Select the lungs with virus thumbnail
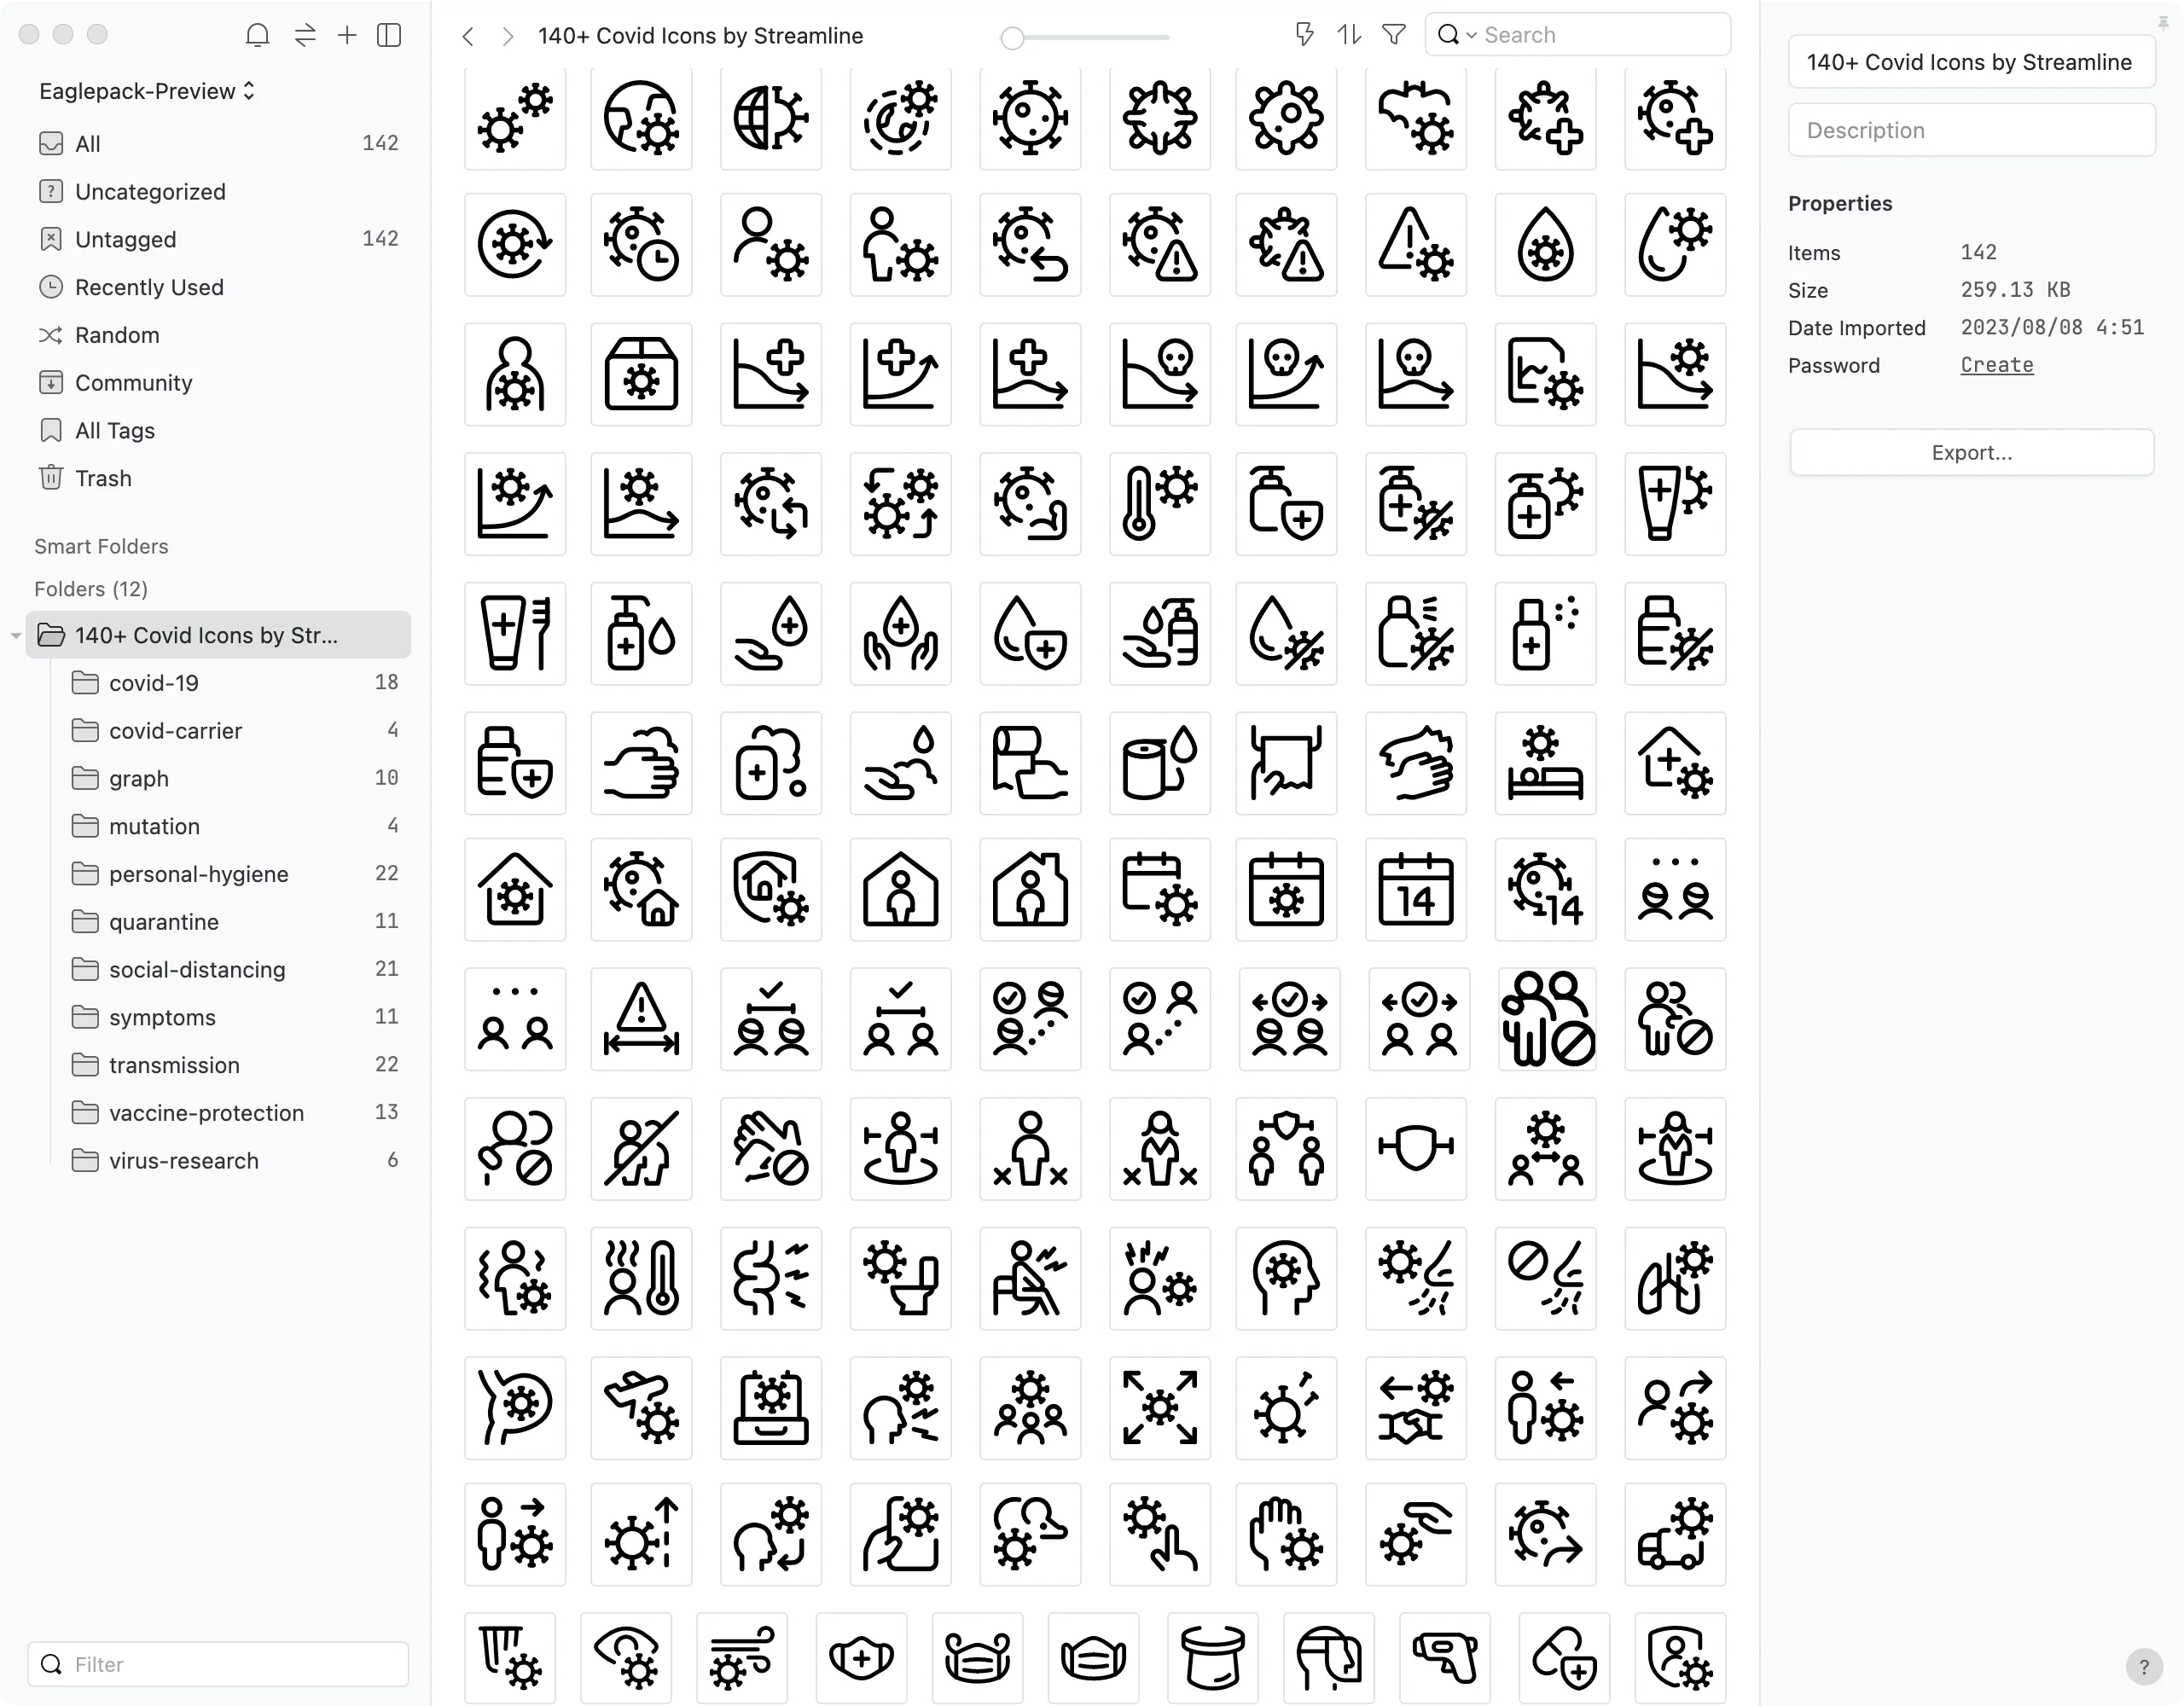 [1675, 1279]
